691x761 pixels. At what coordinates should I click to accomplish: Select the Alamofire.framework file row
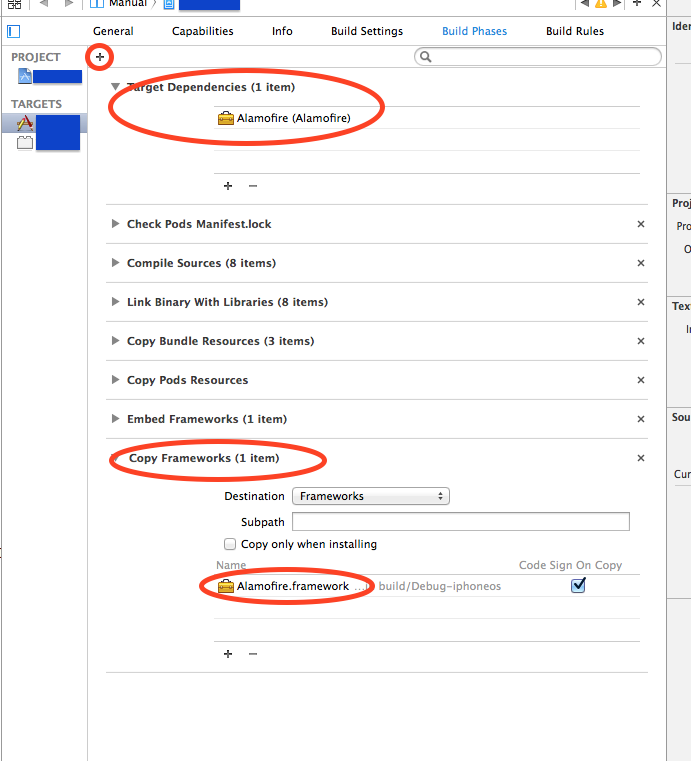click(427, 586)
